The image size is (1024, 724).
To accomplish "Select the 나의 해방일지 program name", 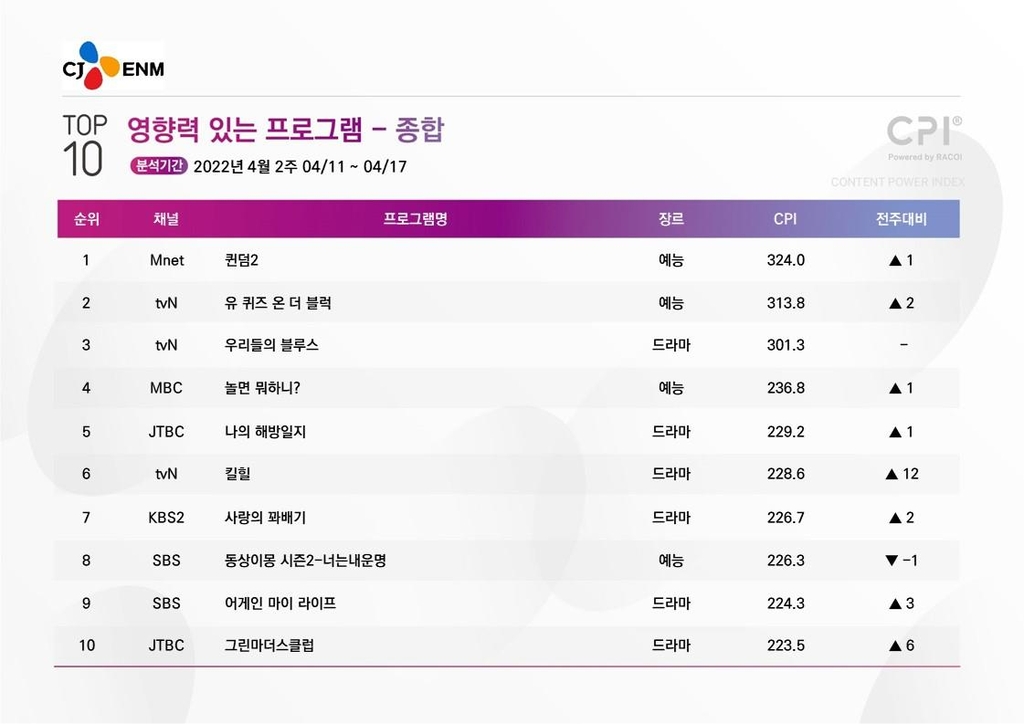I will 265,431.
